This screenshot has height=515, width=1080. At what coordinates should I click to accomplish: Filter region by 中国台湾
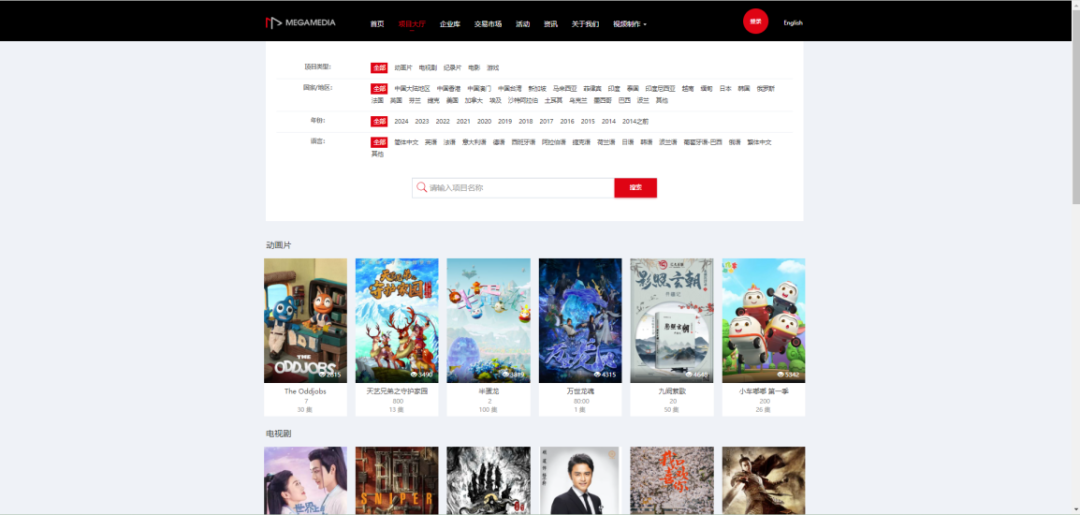tap(510, 88)
